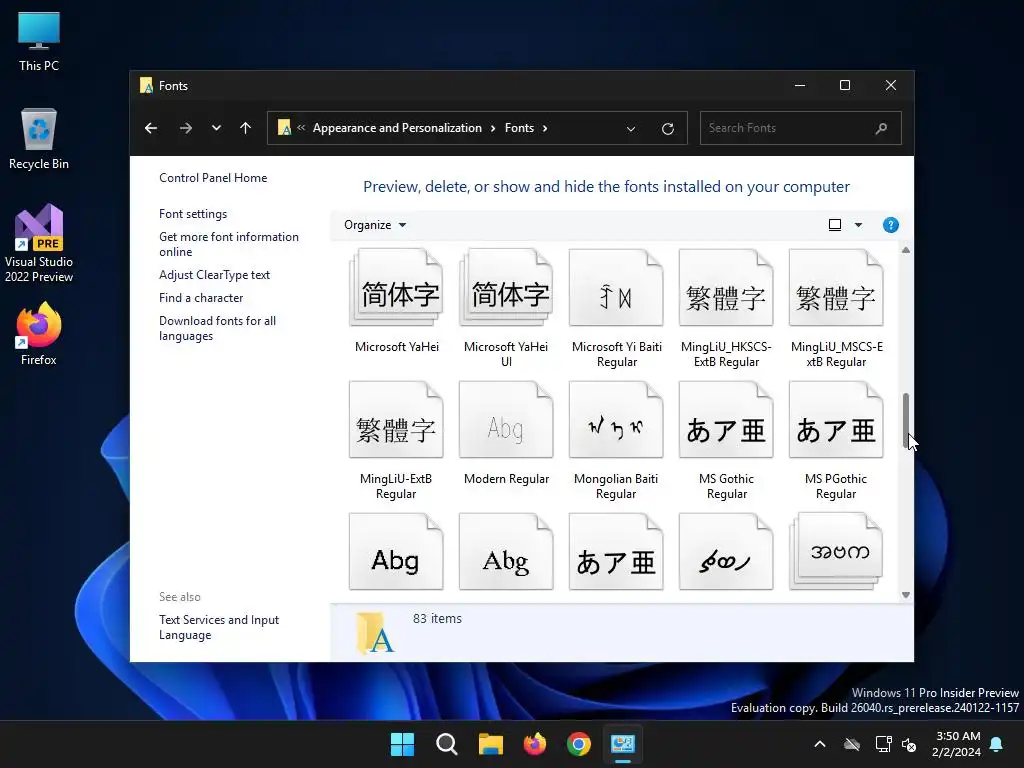
Task: Show hidden system tray icons
Action: (x=820, y=744)
